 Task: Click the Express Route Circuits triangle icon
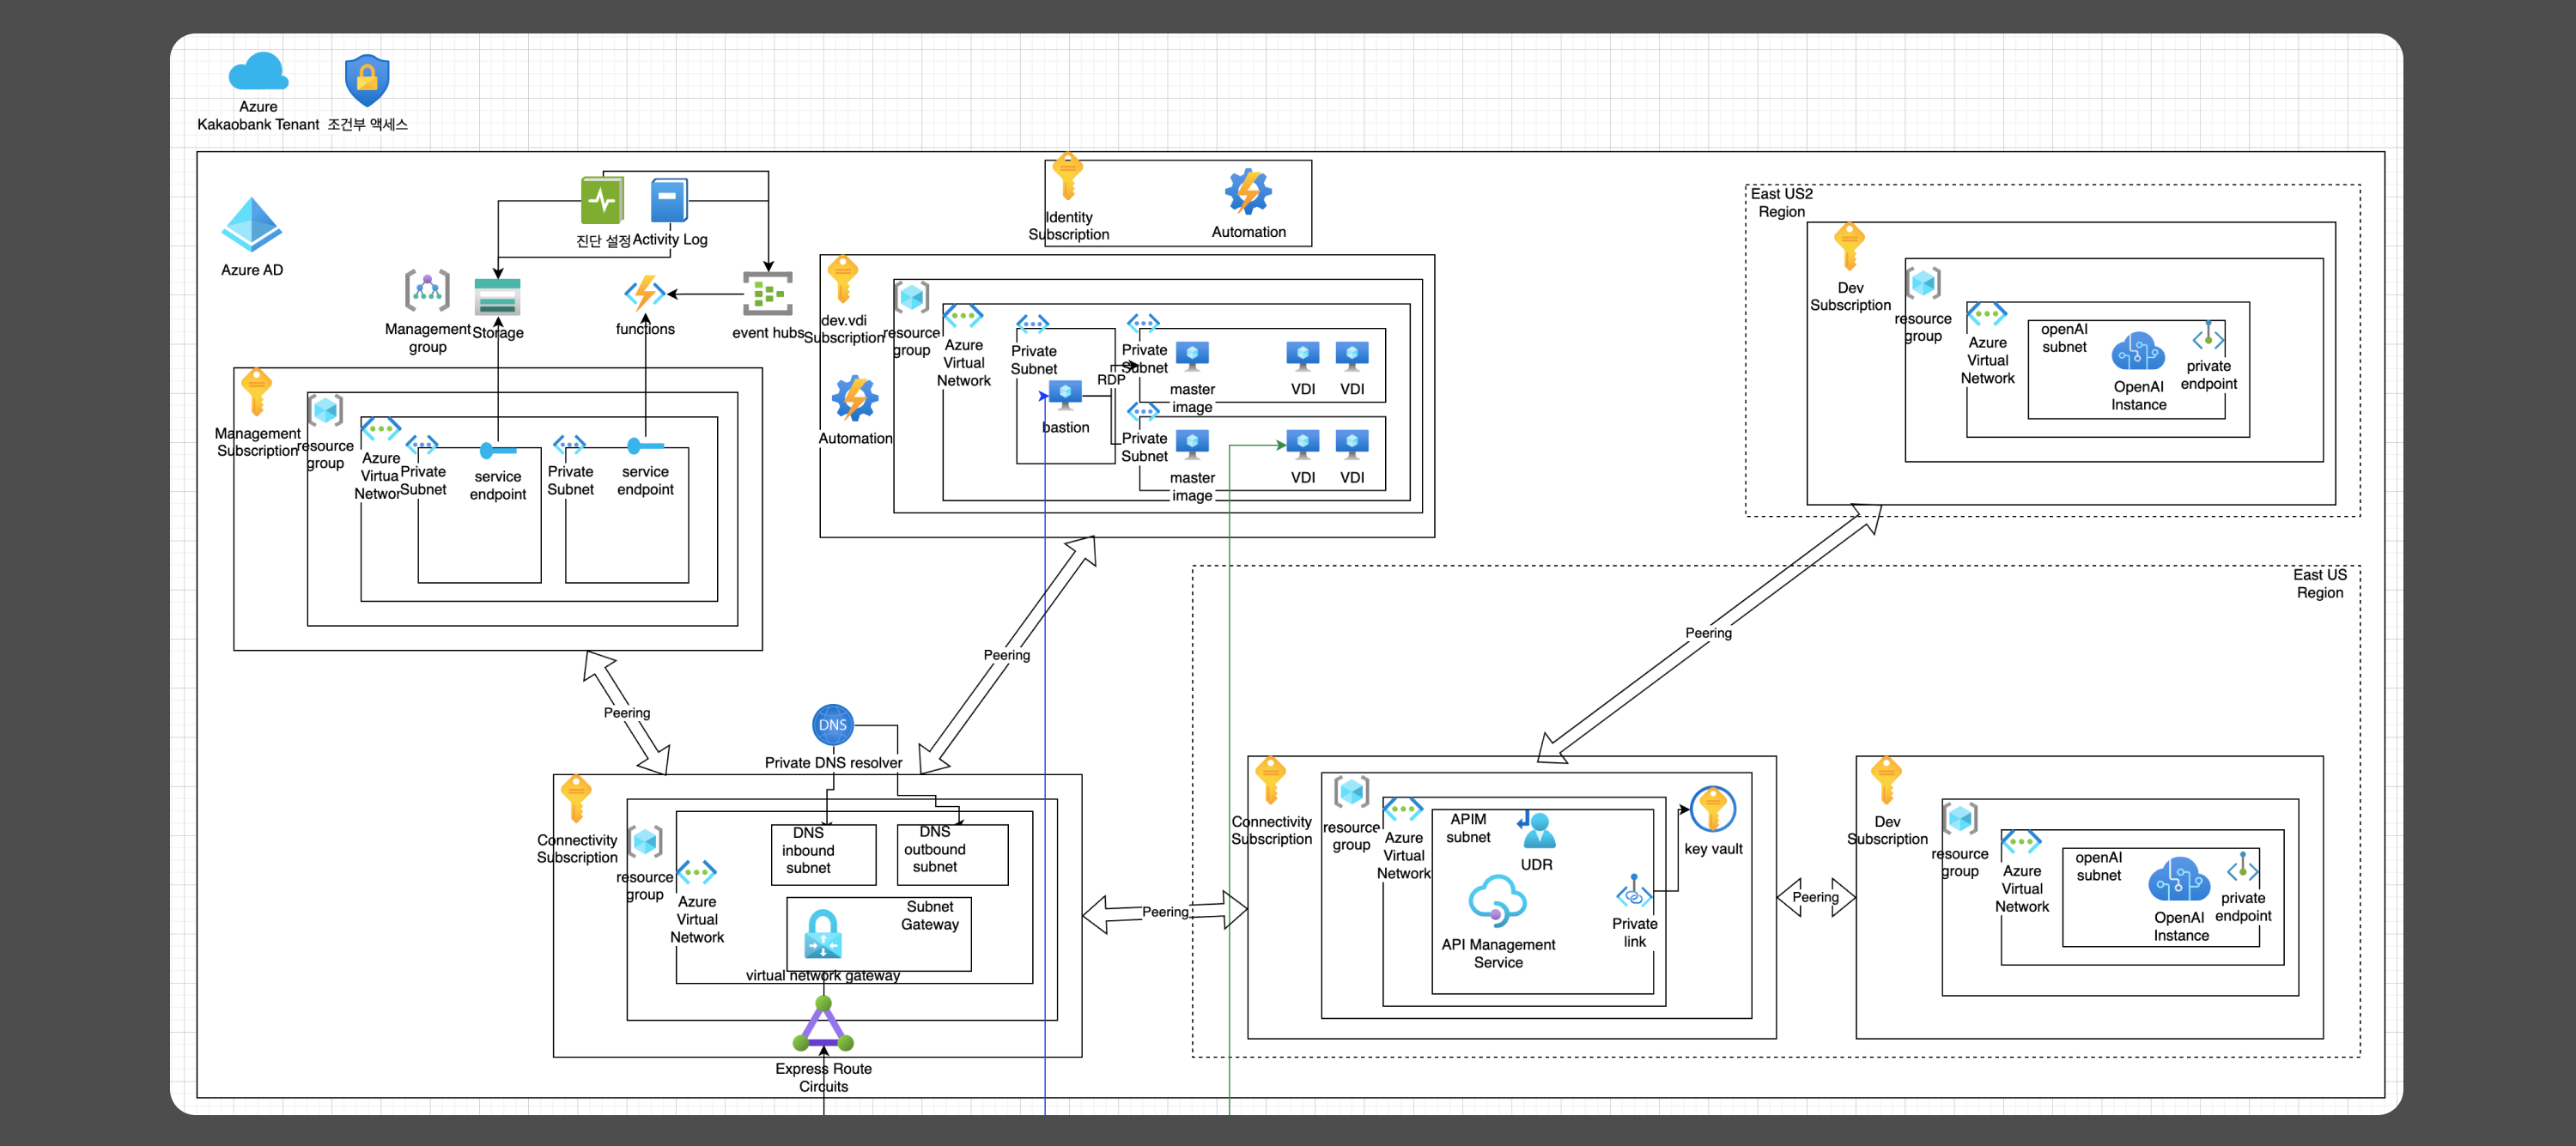pyautogui.click(x=823, y=1023)
